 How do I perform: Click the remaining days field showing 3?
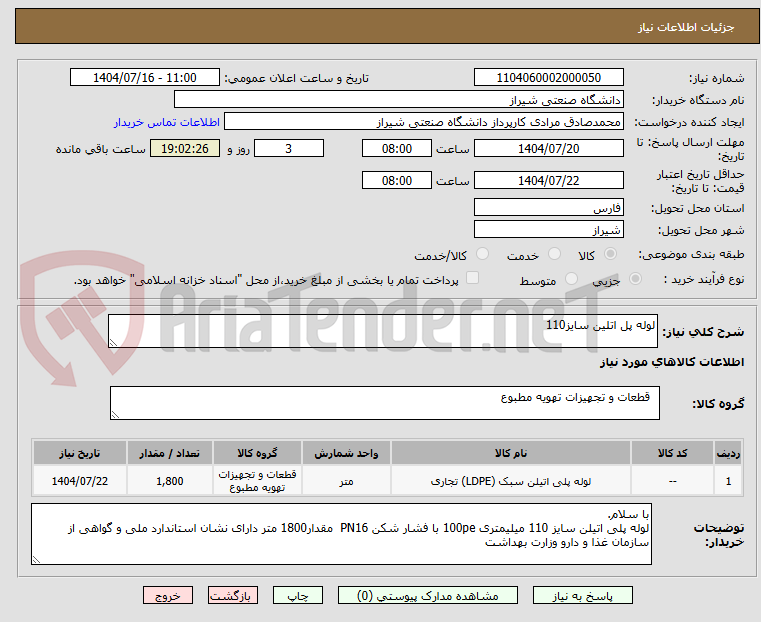click(x=289, y=148)
